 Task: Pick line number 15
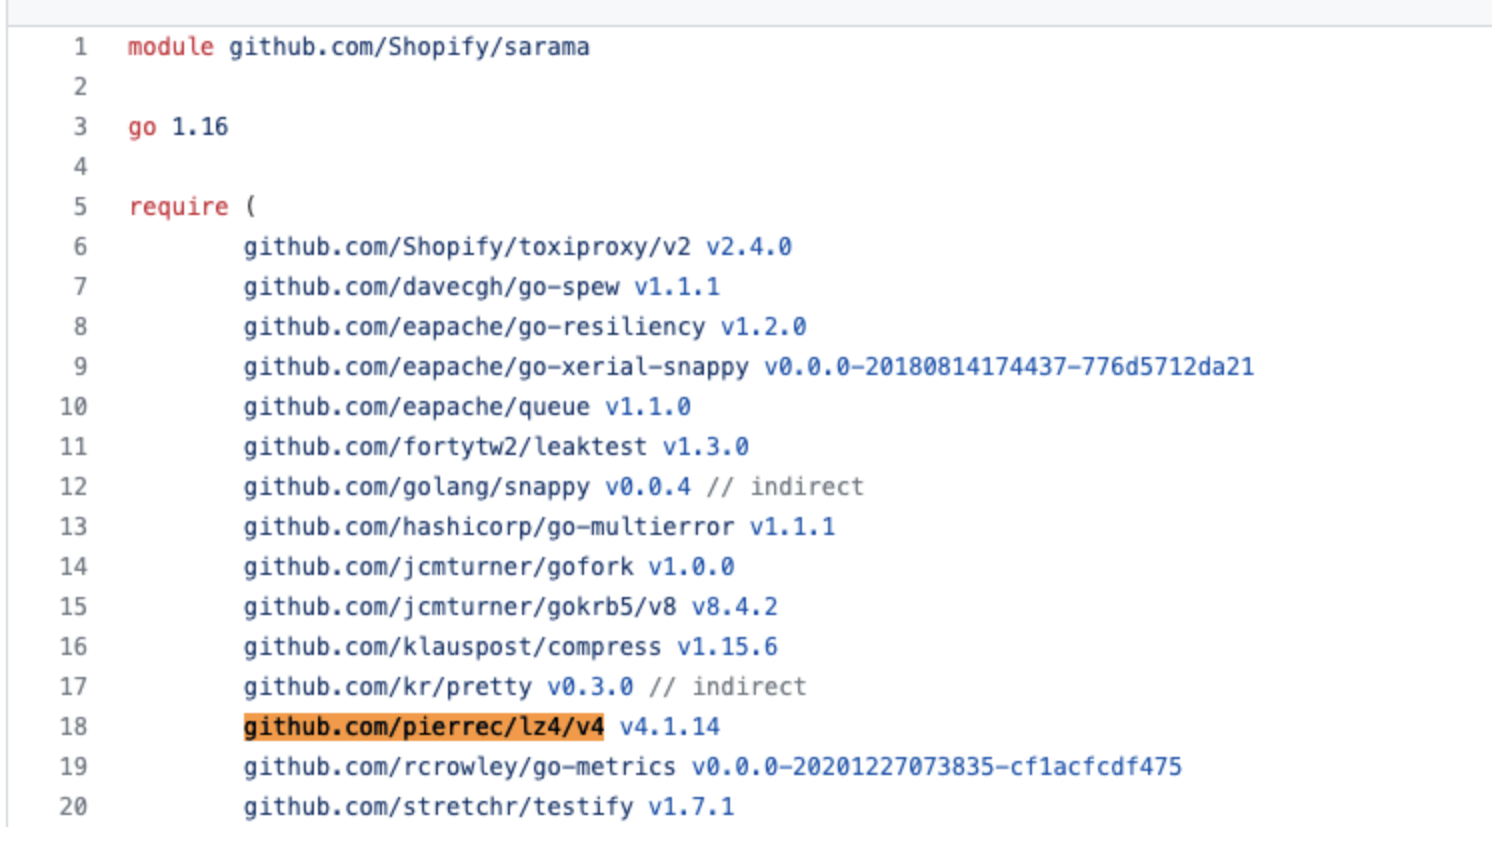click(73, 607)
